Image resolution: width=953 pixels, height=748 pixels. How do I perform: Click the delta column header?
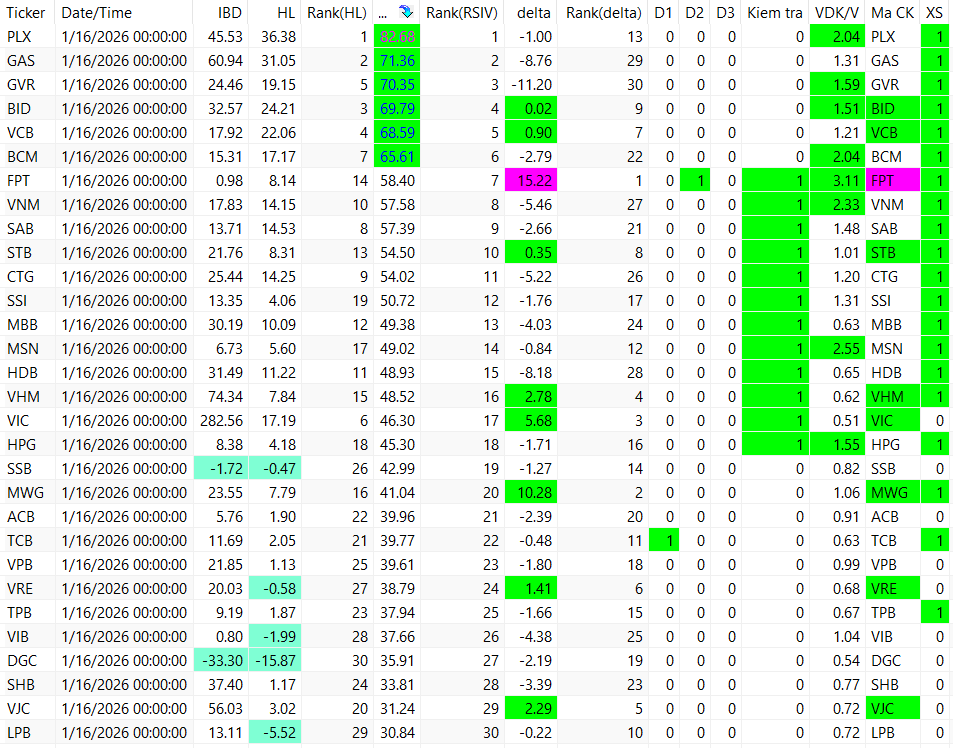pyautogui.click(x=534, y=12)
